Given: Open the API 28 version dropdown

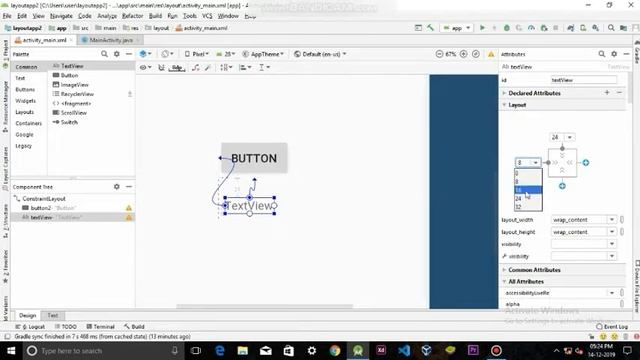Looking at the screenshot, I should coord(226,54).
